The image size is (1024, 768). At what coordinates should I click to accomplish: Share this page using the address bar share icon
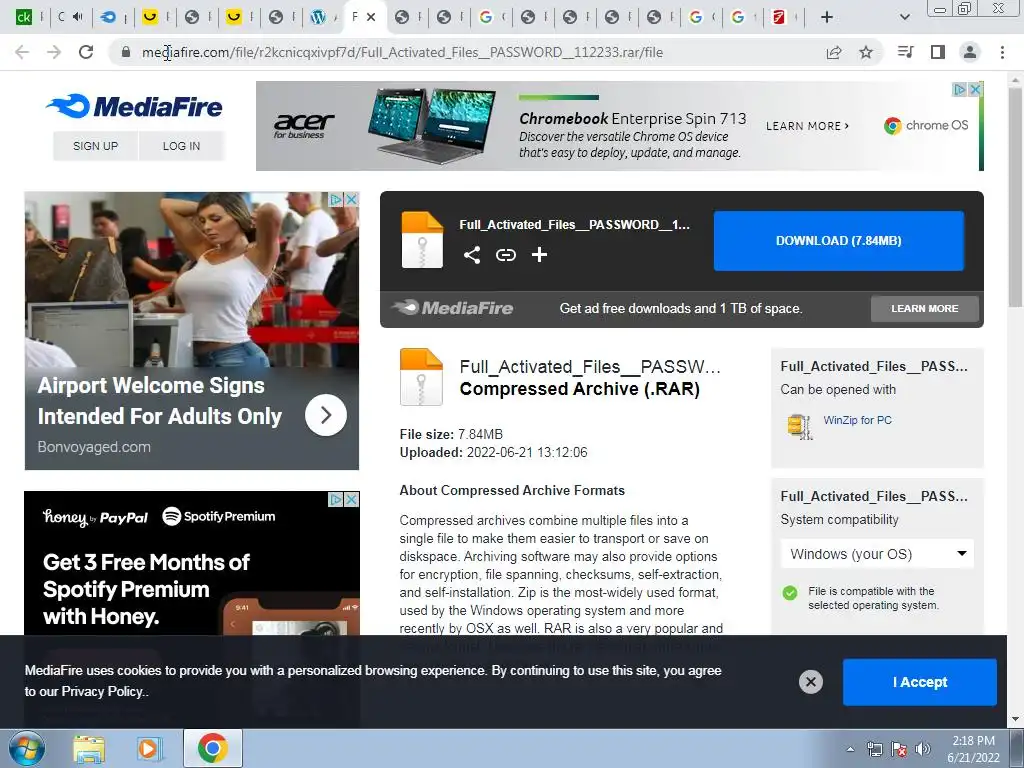pos(834,52)
